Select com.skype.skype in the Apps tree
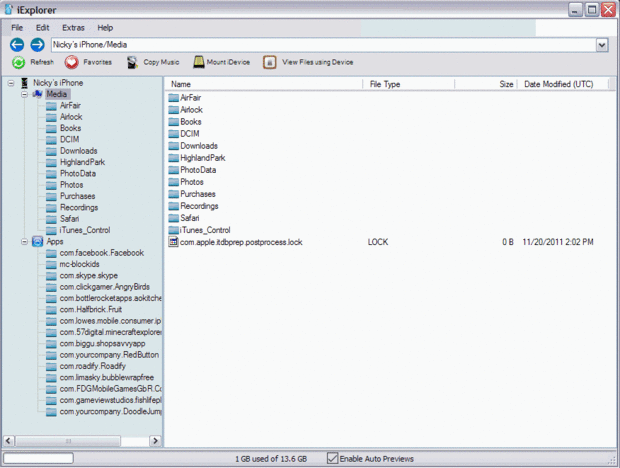The height and width of the screenshot is (468, 620). tap(89, 276)
